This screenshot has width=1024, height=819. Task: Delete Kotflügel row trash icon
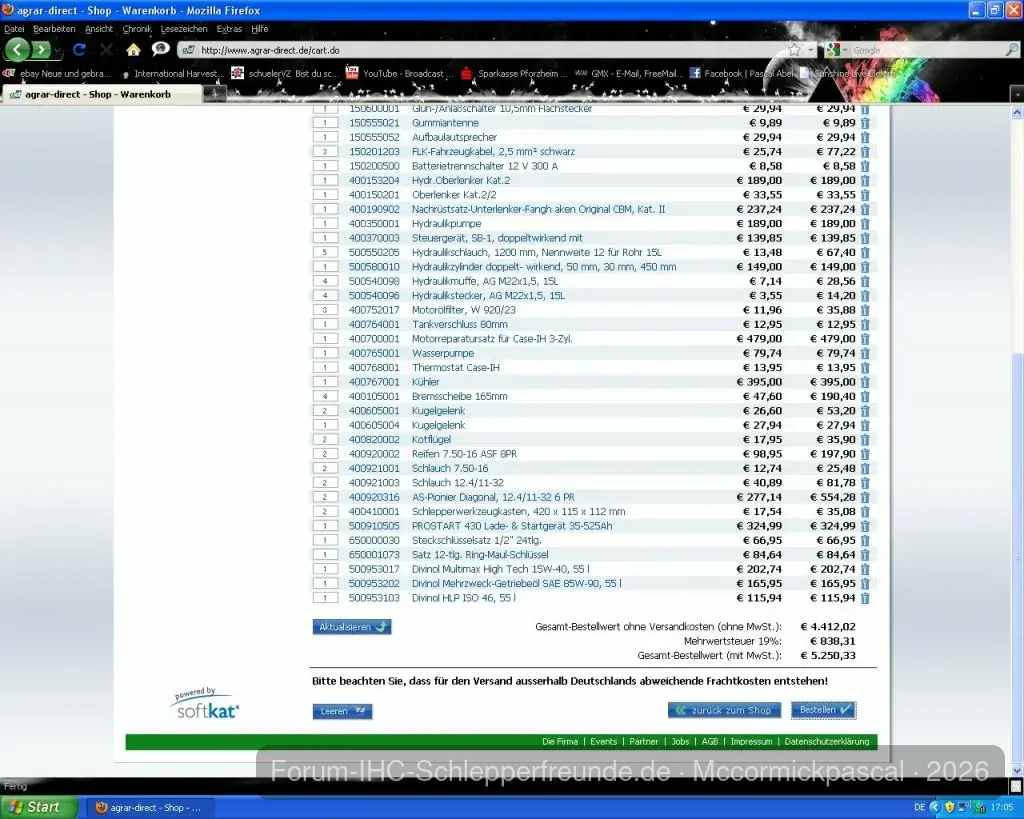(x=865, y=439)
